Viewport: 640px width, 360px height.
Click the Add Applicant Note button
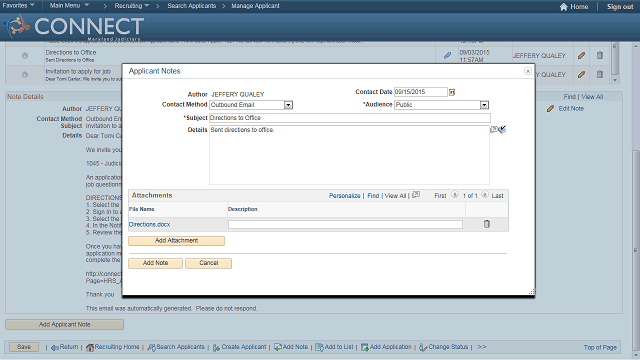tap(64, 324)
